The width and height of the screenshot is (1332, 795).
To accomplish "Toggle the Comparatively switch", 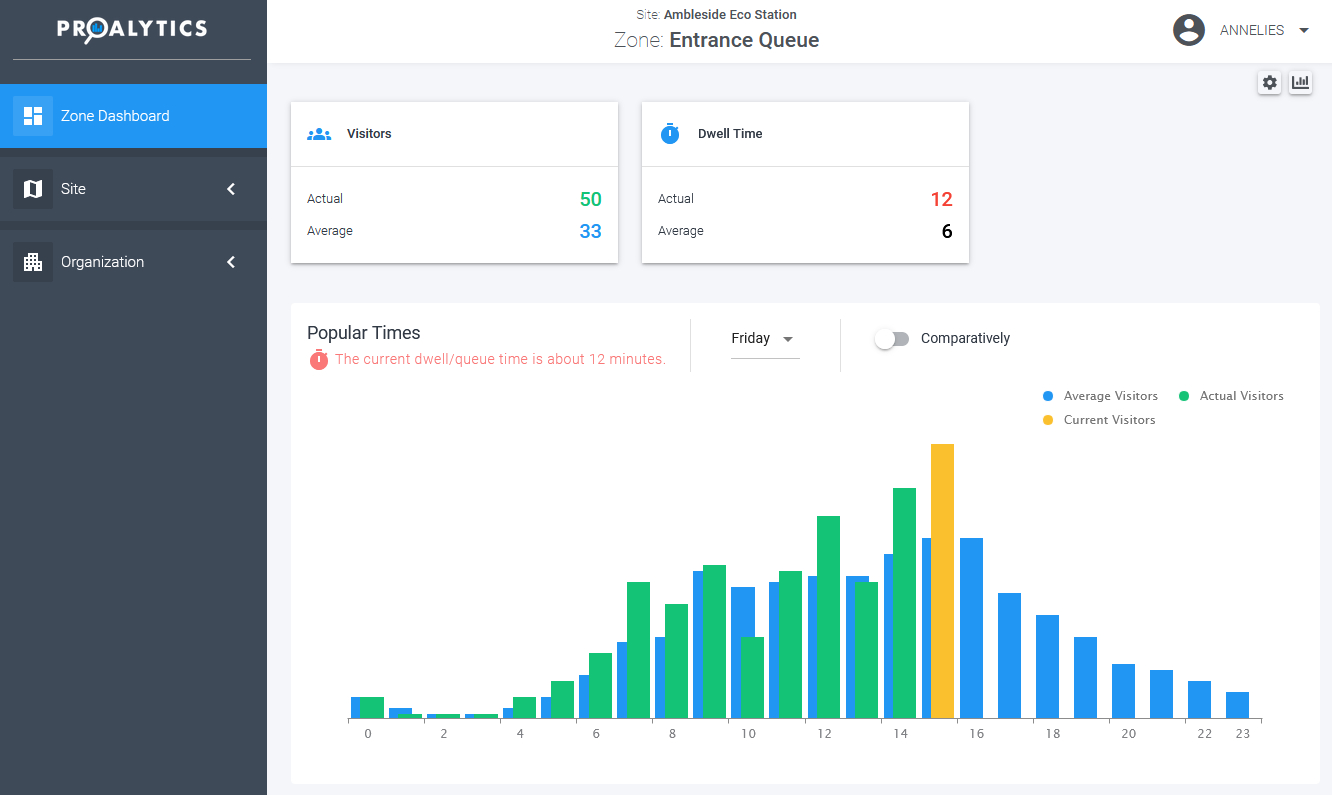I will [x=892, y=339].
